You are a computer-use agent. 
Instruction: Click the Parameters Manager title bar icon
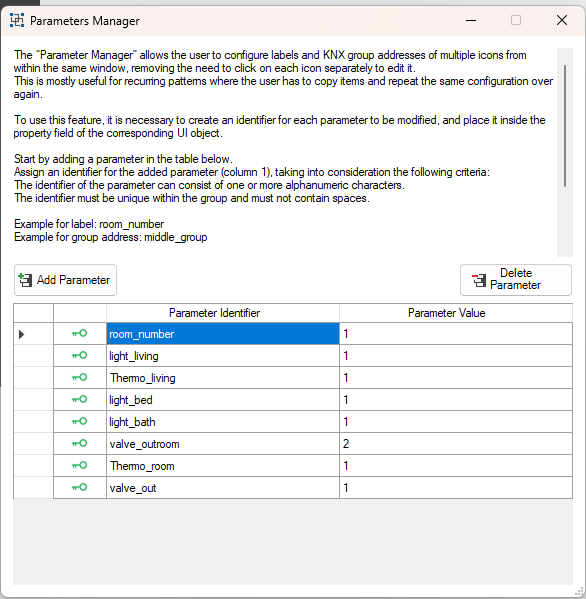coord(17,20)
